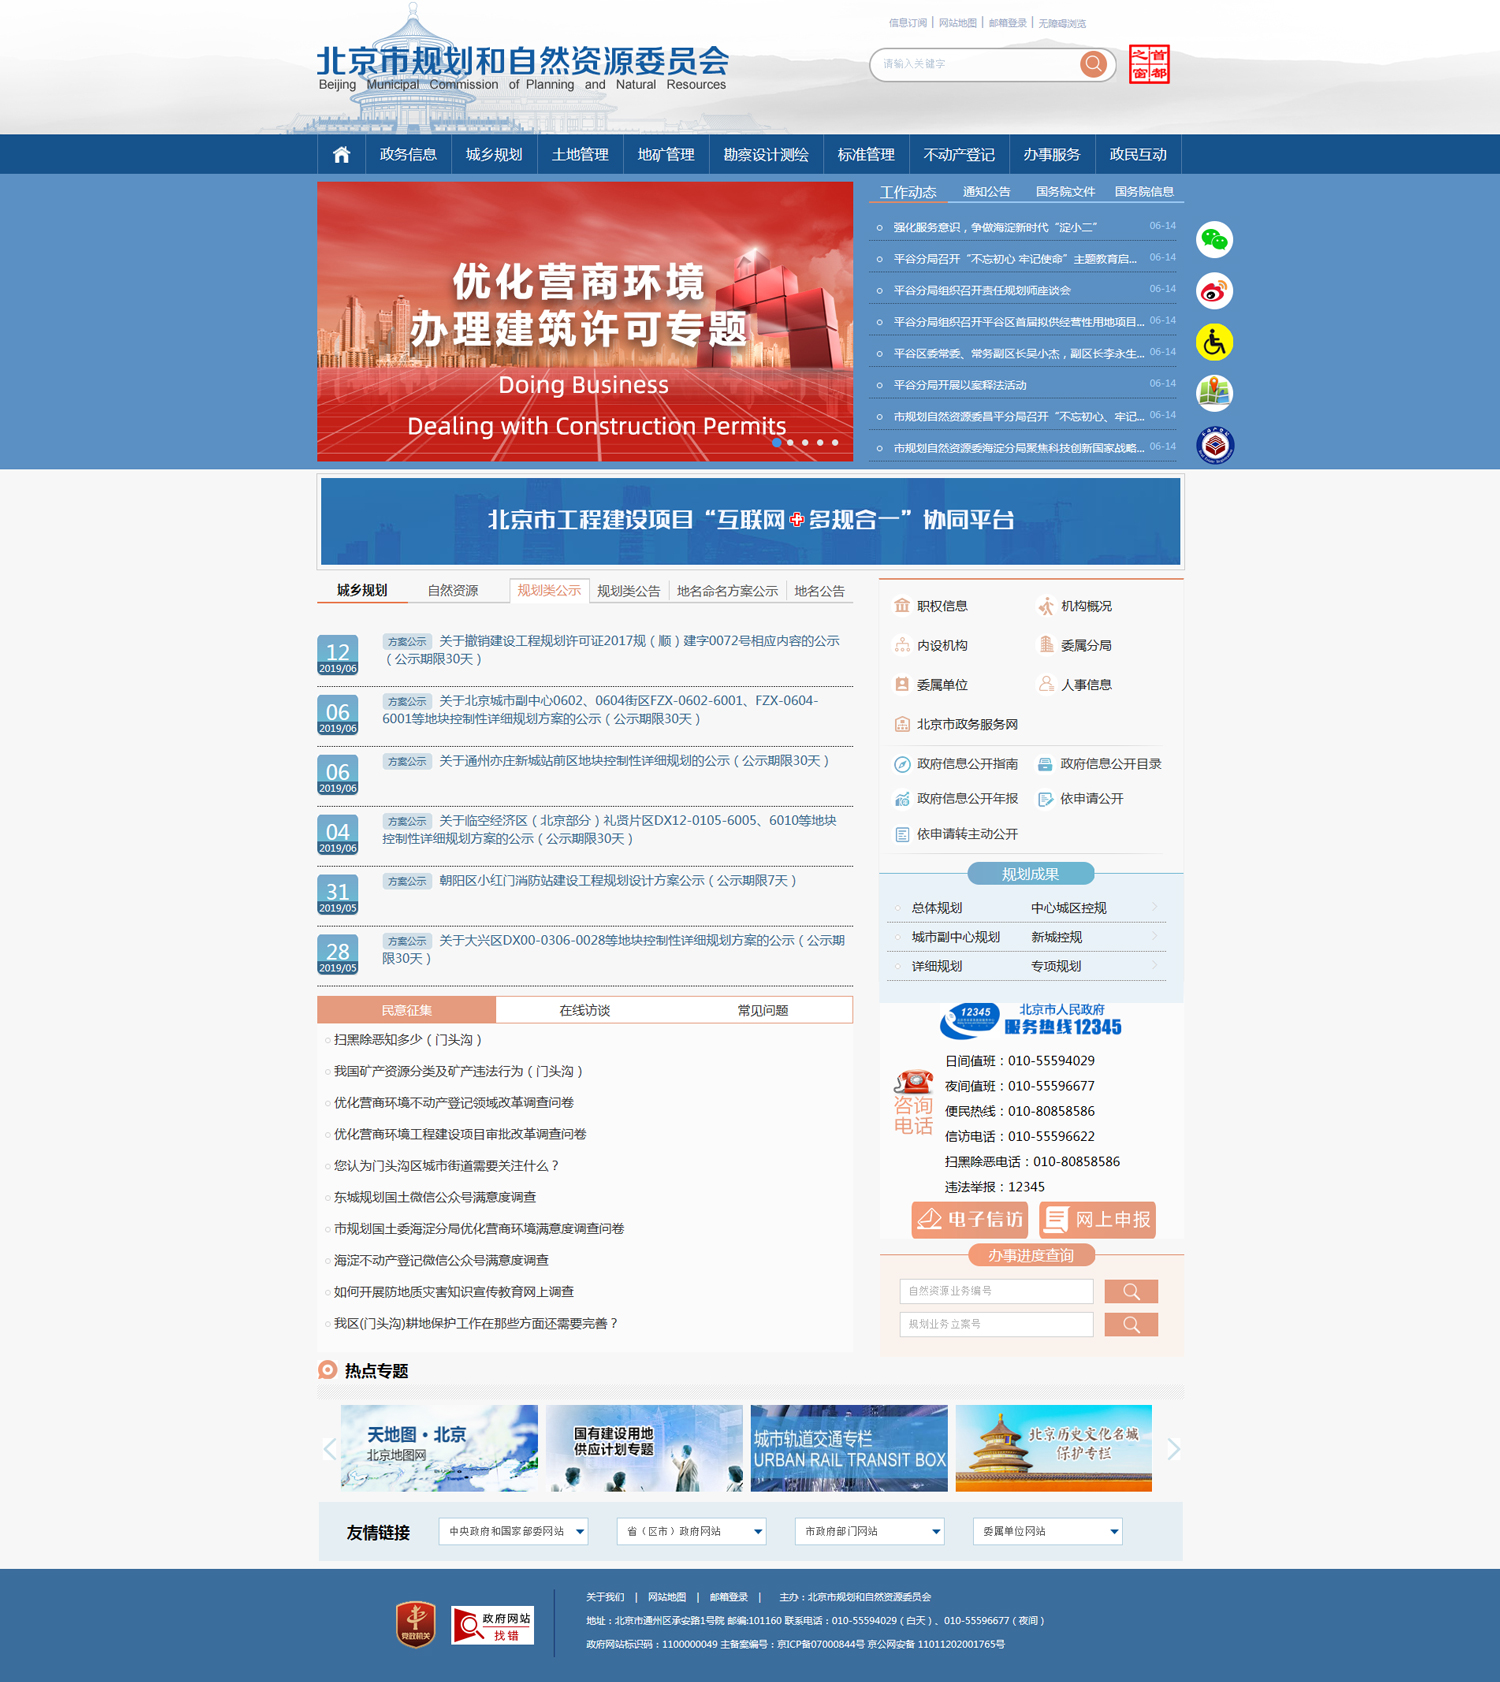
Task: Open the red 首都之窗 seal icon
Action: (1149, 64)
